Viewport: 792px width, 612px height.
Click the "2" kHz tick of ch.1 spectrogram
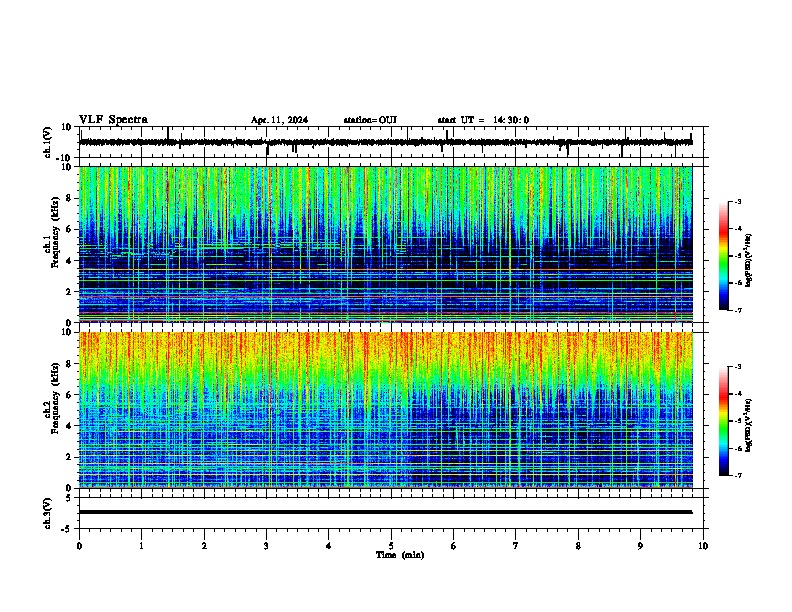point(69,292)
